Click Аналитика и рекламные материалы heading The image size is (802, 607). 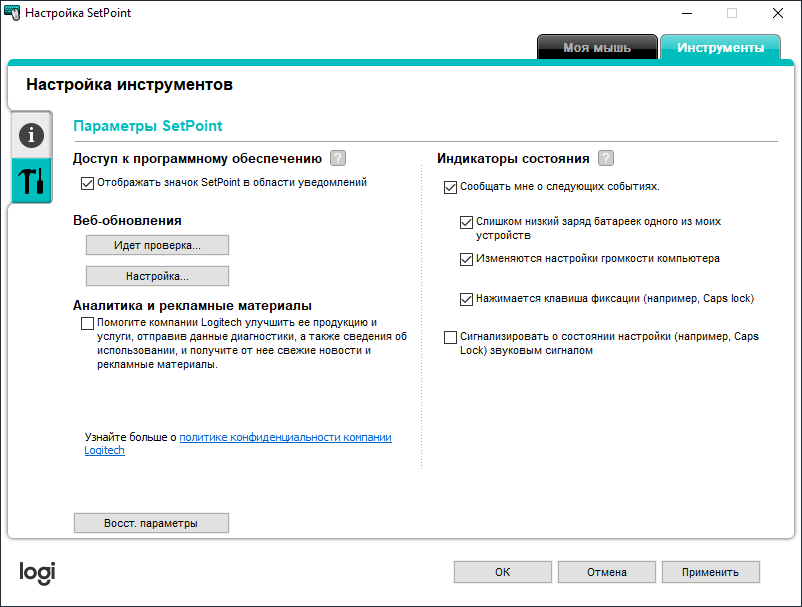pyautogui.click(x=192, y=305)
